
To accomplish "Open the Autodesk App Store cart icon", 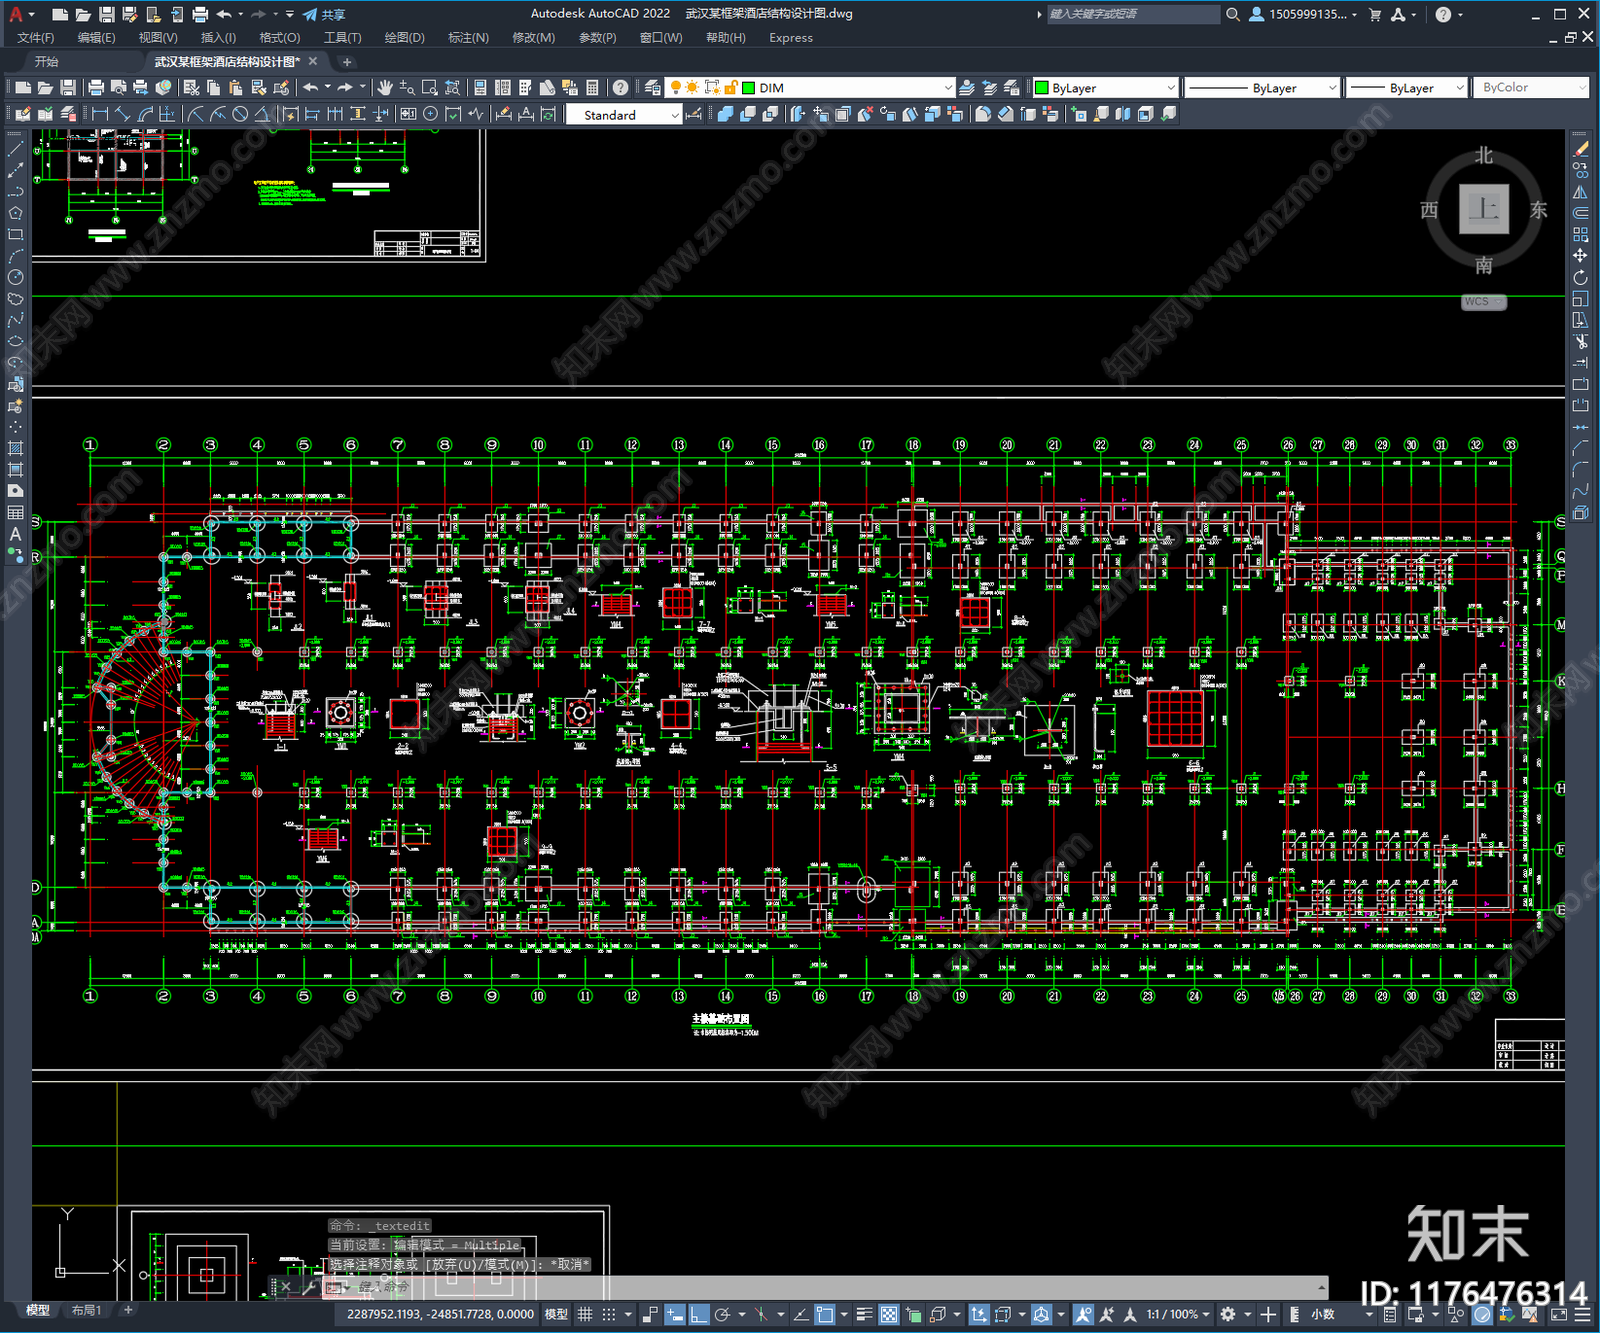I will click(x=1375, y=14).
